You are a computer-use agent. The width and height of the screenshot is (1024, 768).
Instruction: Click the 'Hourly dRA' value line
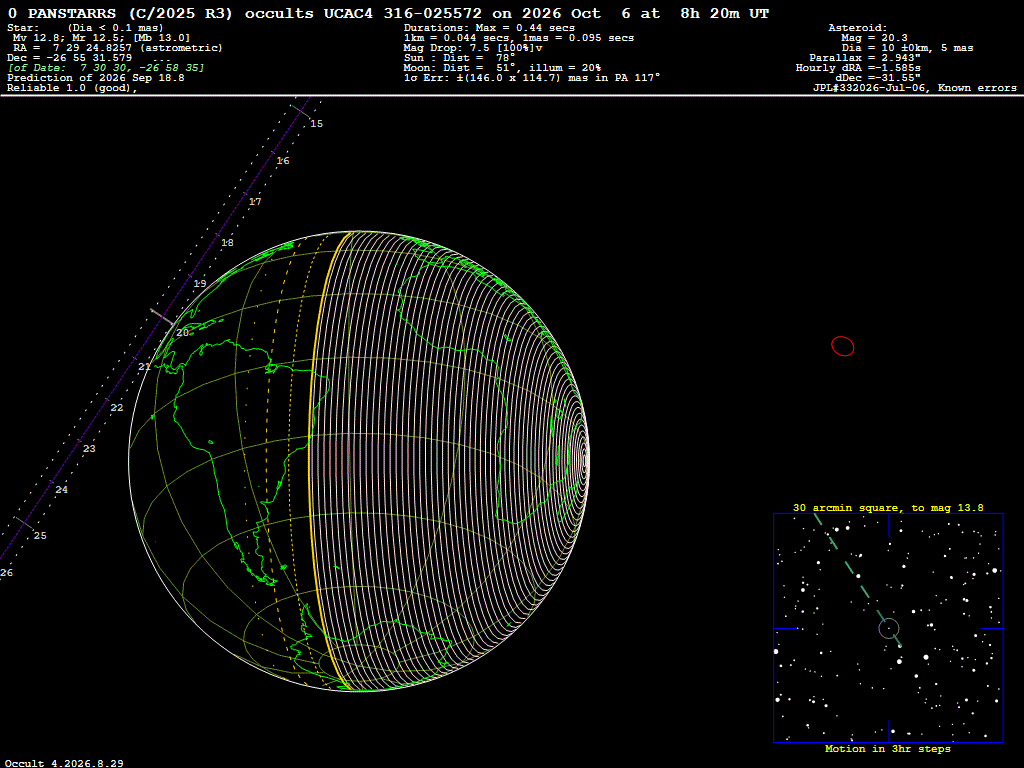pos(858,68)
